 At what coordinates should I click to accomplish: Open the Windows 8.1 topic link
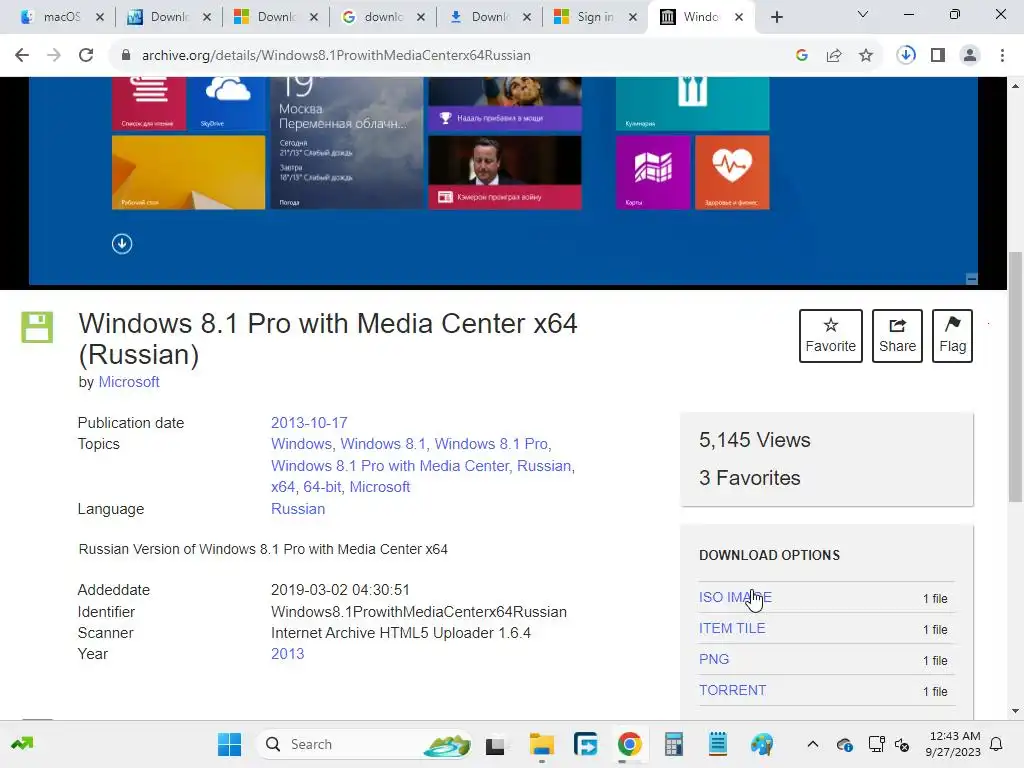[x=383, y=444]
